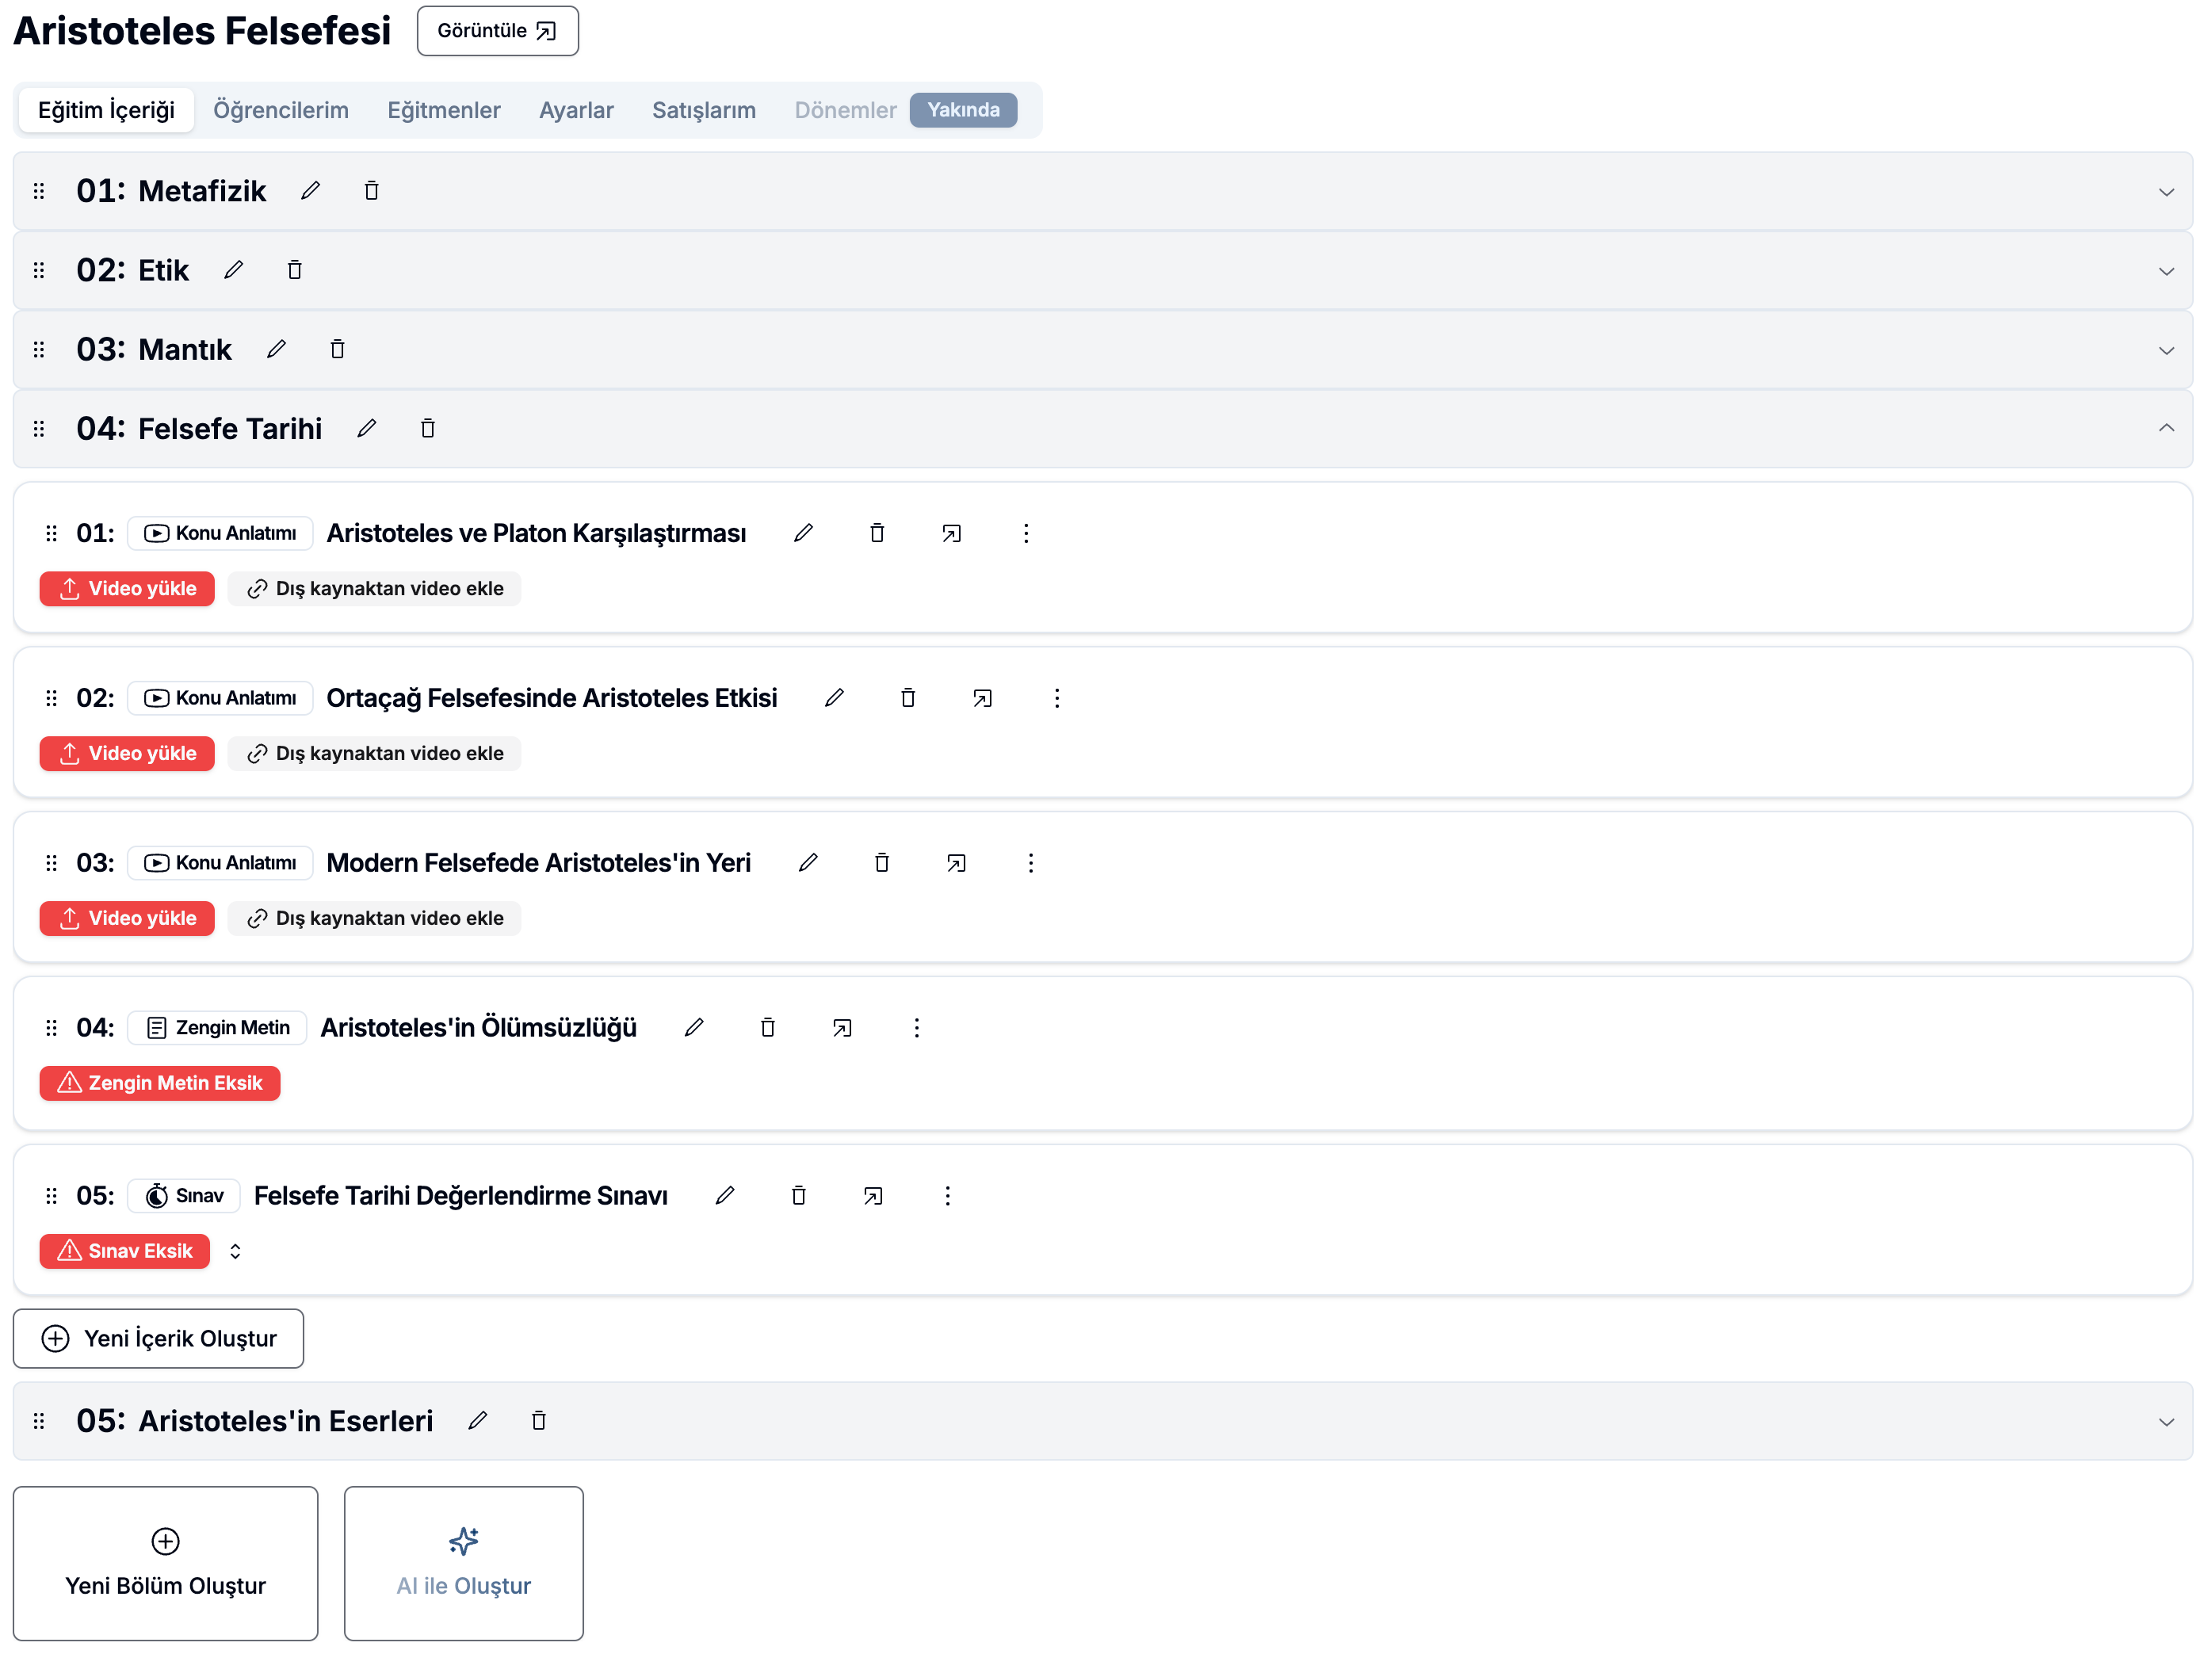
Task: Click the Sınav type tag on lesson 05
Action: tap(184, 1196)
